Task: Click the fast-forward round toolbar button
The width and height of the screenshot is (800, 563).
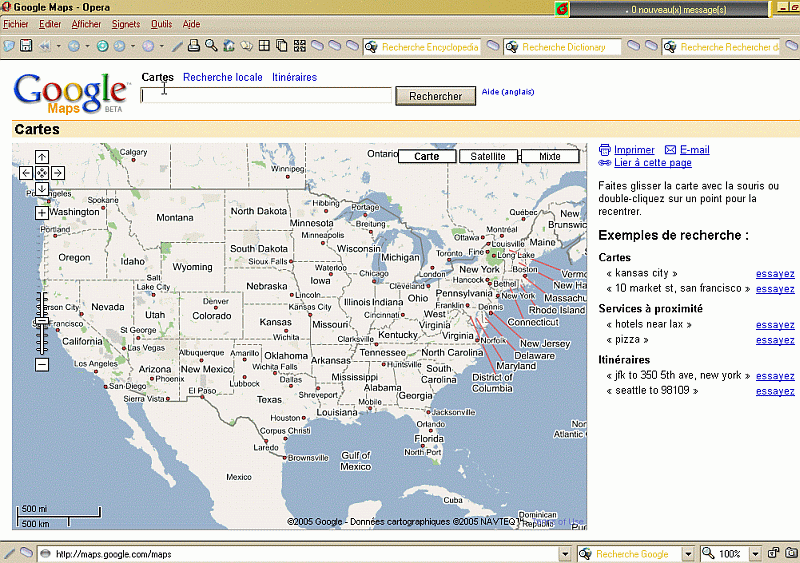Action: pyautogui.click(x=148, y=46)
